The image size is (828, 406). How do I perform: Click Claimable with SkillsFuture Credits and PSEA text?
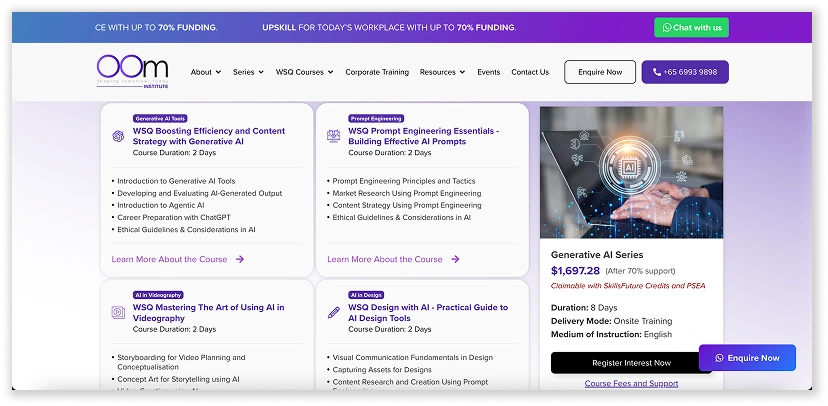coord(628,286)
